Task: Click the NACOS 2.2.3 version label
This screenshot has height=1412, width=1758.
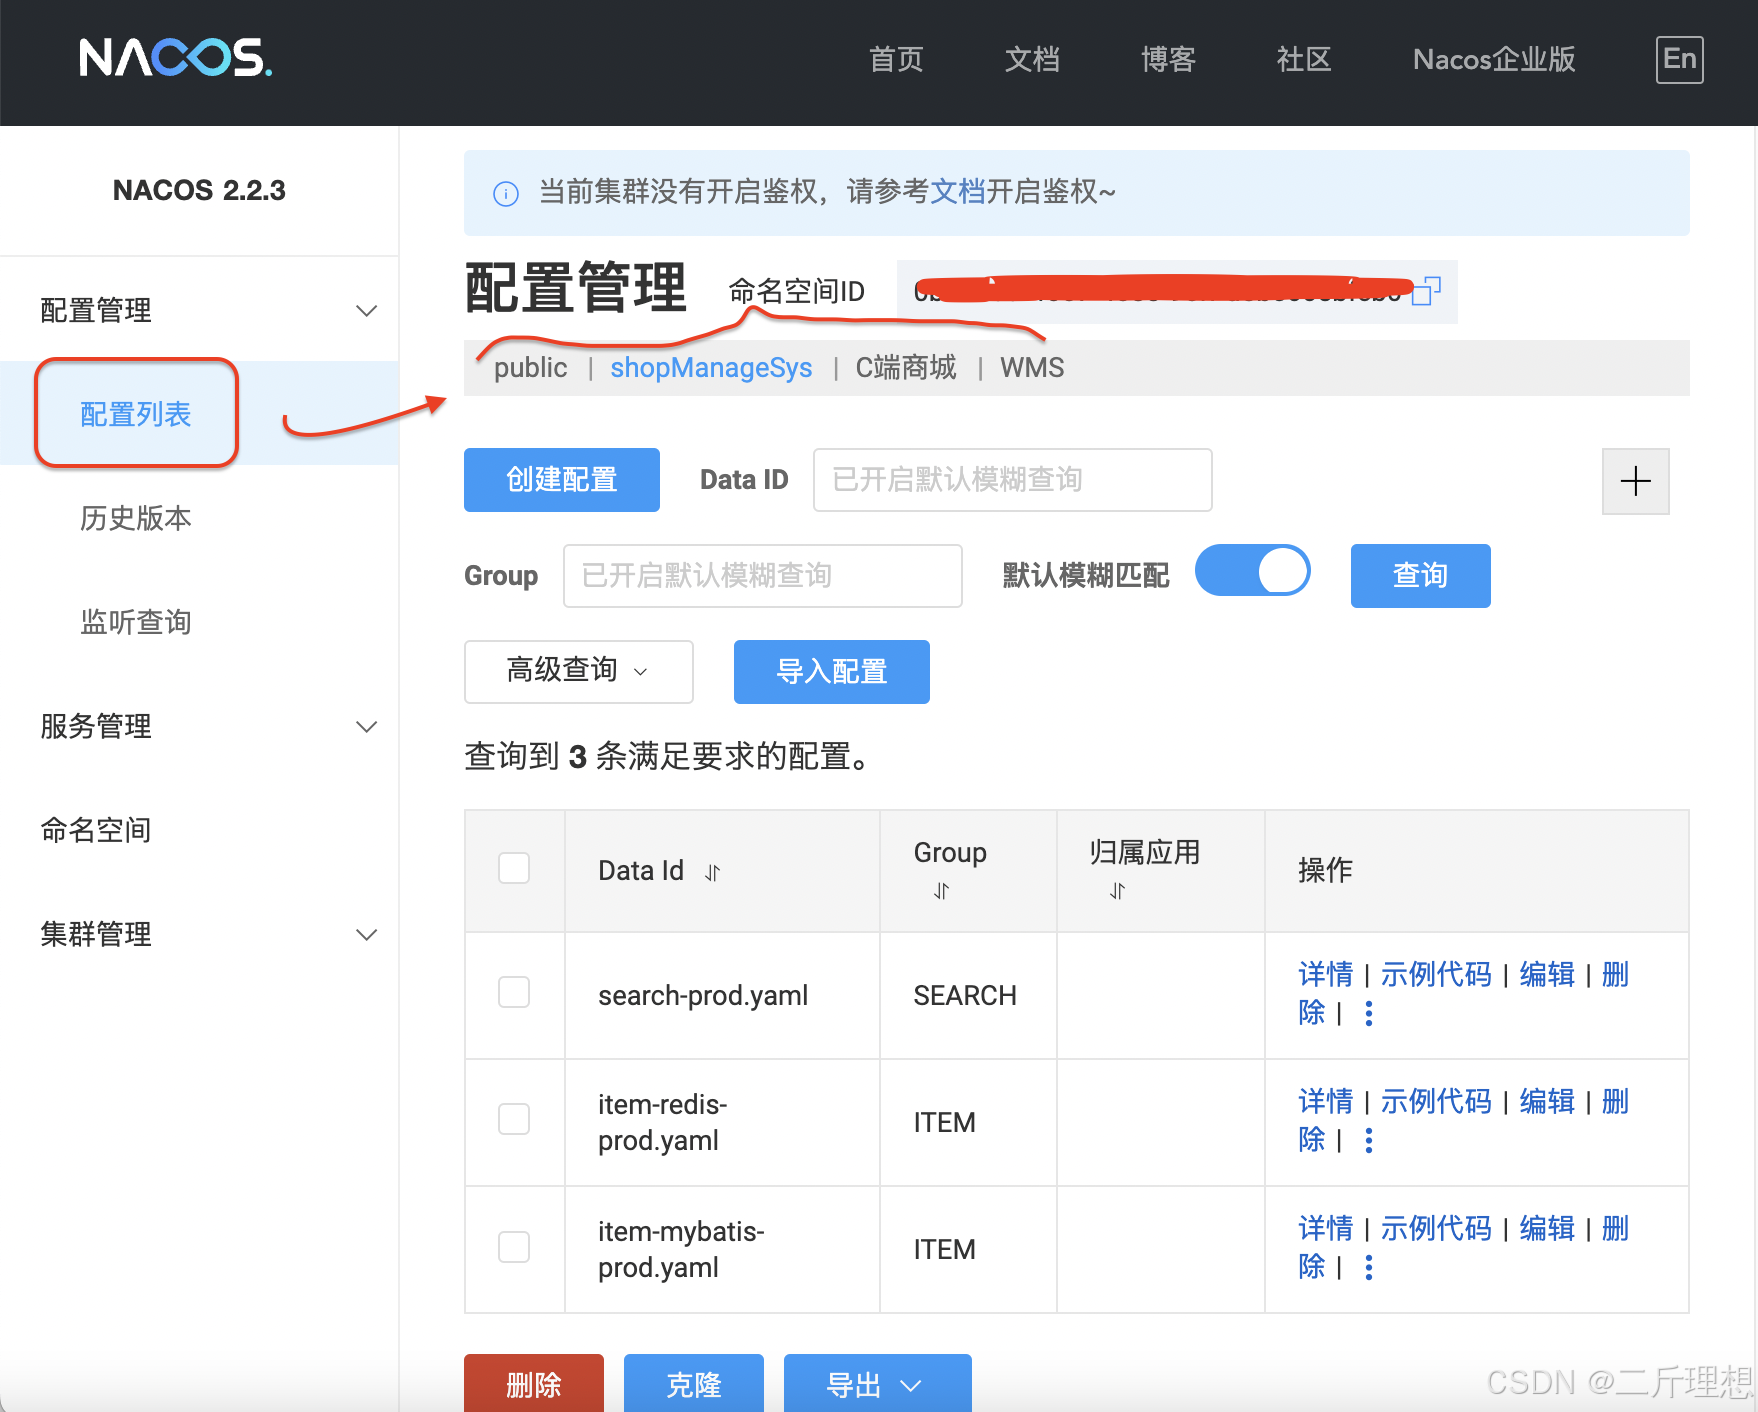Action: coord(199,190)
